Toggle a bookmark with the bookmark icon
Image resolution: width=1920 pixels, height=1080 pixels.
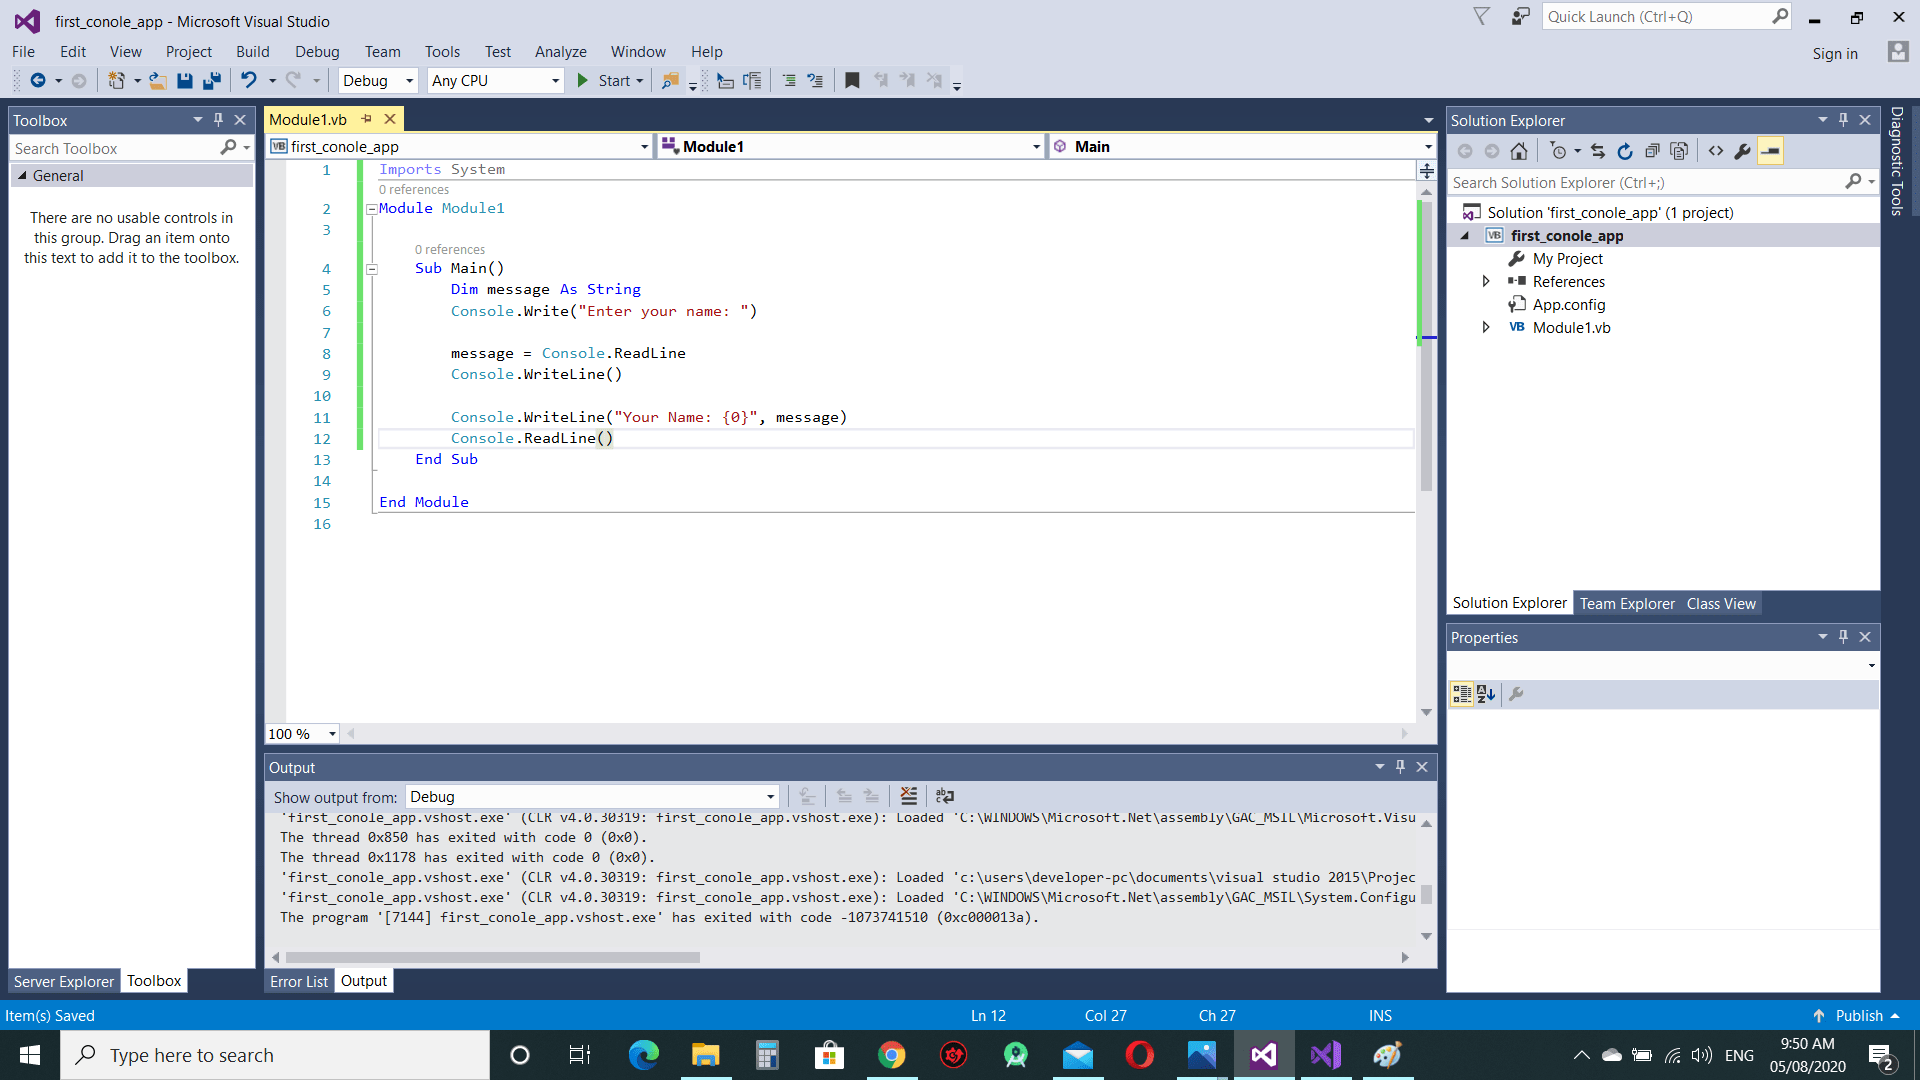[852, 81]
